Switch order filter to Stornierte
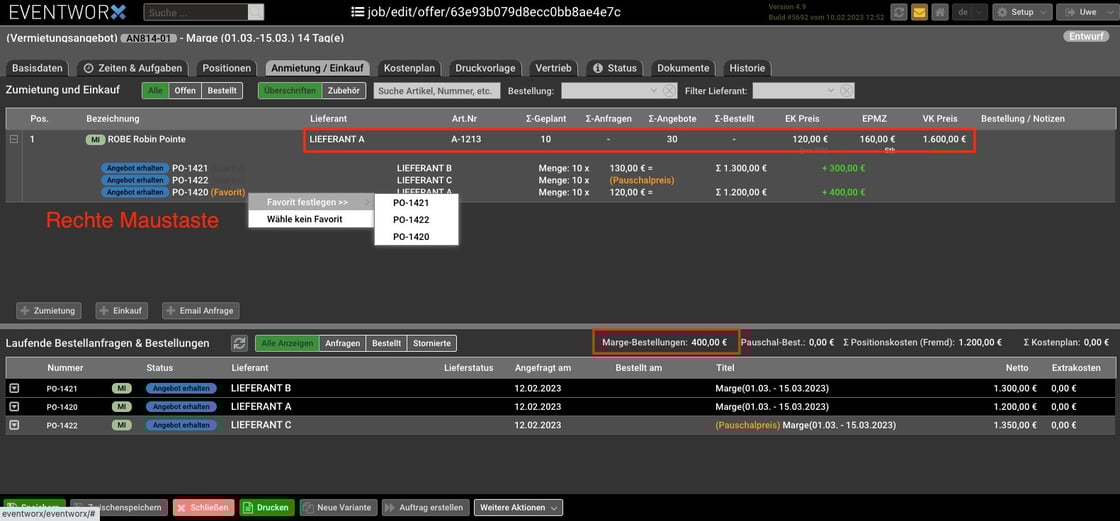The width and height of the screenshot is (1120, 521). pyautogui.click(x=432, y=343)
